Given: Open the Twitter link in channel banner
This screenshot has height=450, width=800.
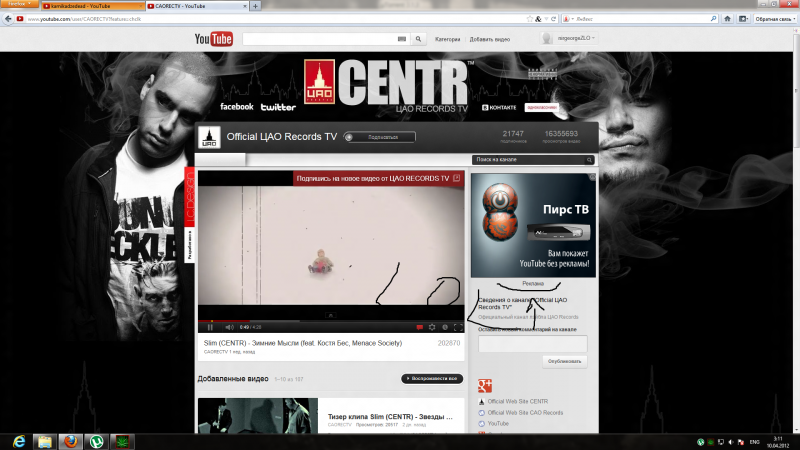Looking at the screenshot, I should point(278,106).
